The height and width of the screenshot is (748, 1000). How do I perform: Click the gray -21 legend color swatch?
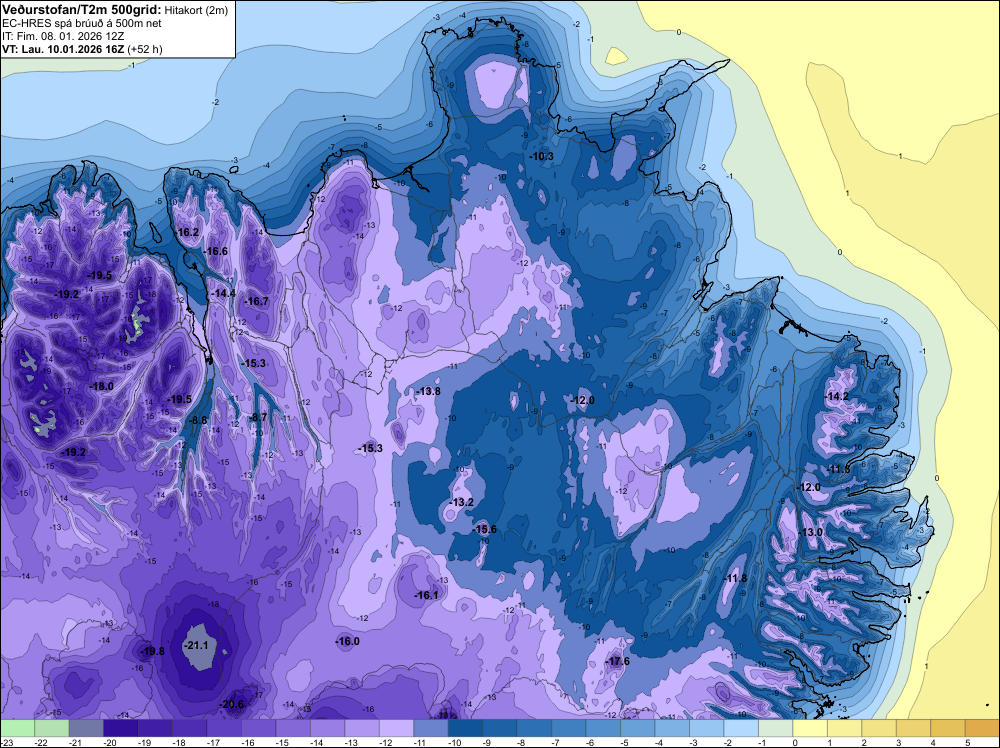pos(86,728)
